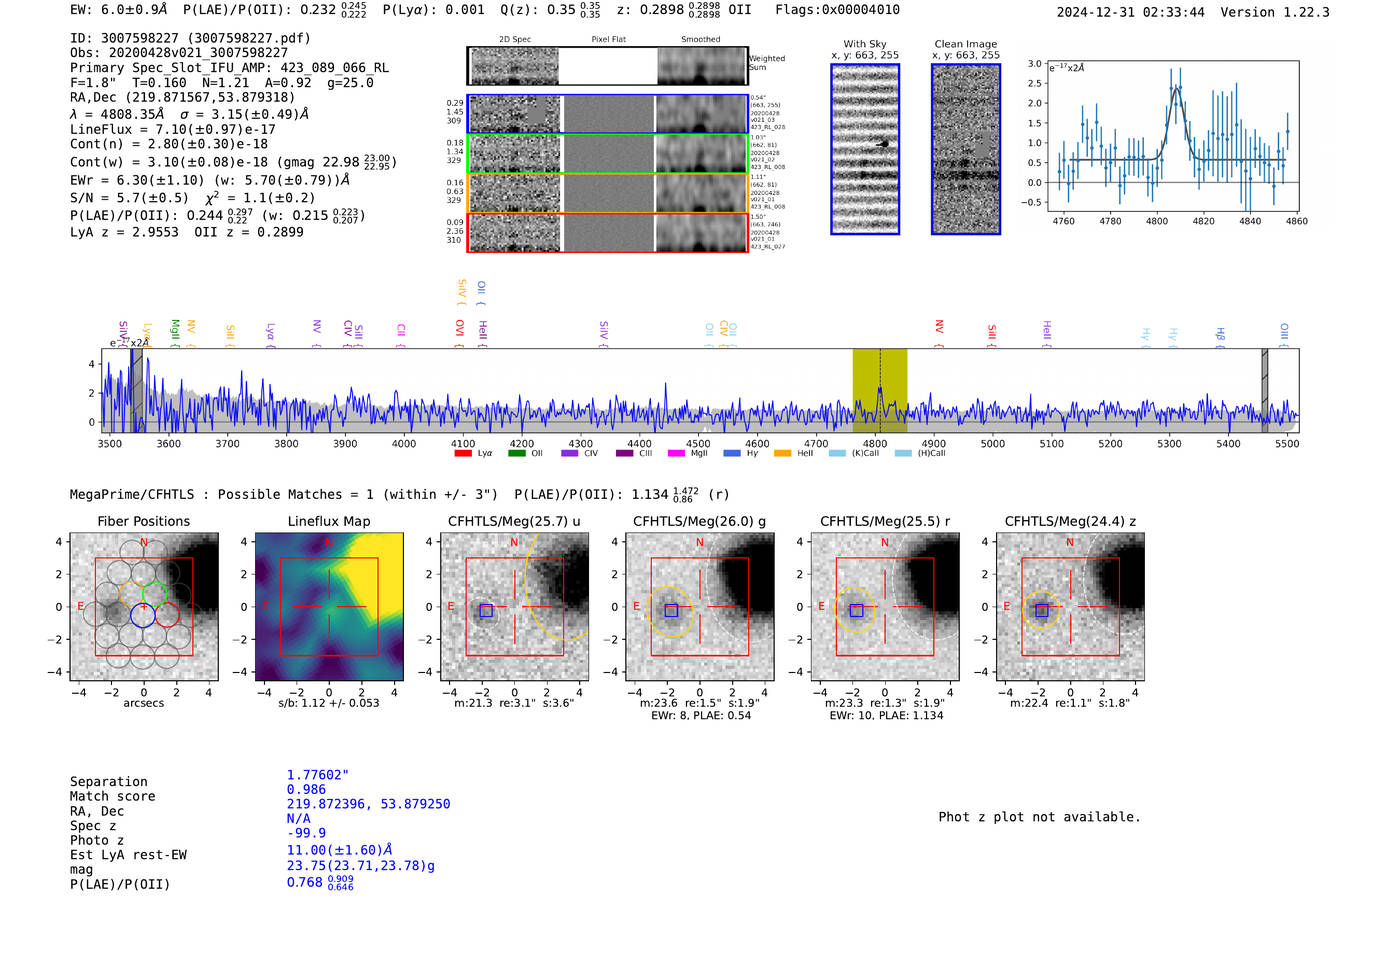Click the Flags:0x00004010 header text
This screenshot has height=953, width=1400.
837,10
